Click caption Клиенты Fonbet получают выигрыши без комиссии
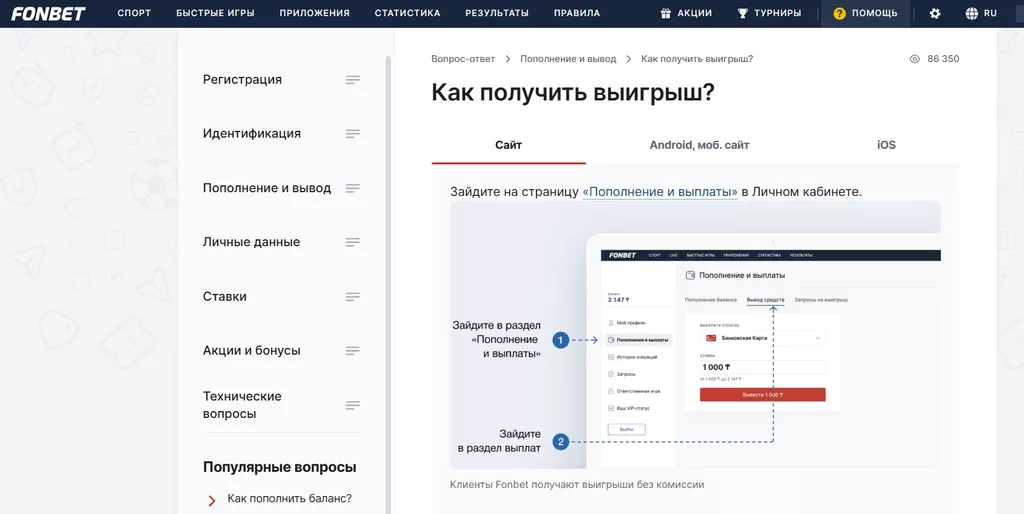The width and height of the screenshot is (1024, 514). click(577, 485)
